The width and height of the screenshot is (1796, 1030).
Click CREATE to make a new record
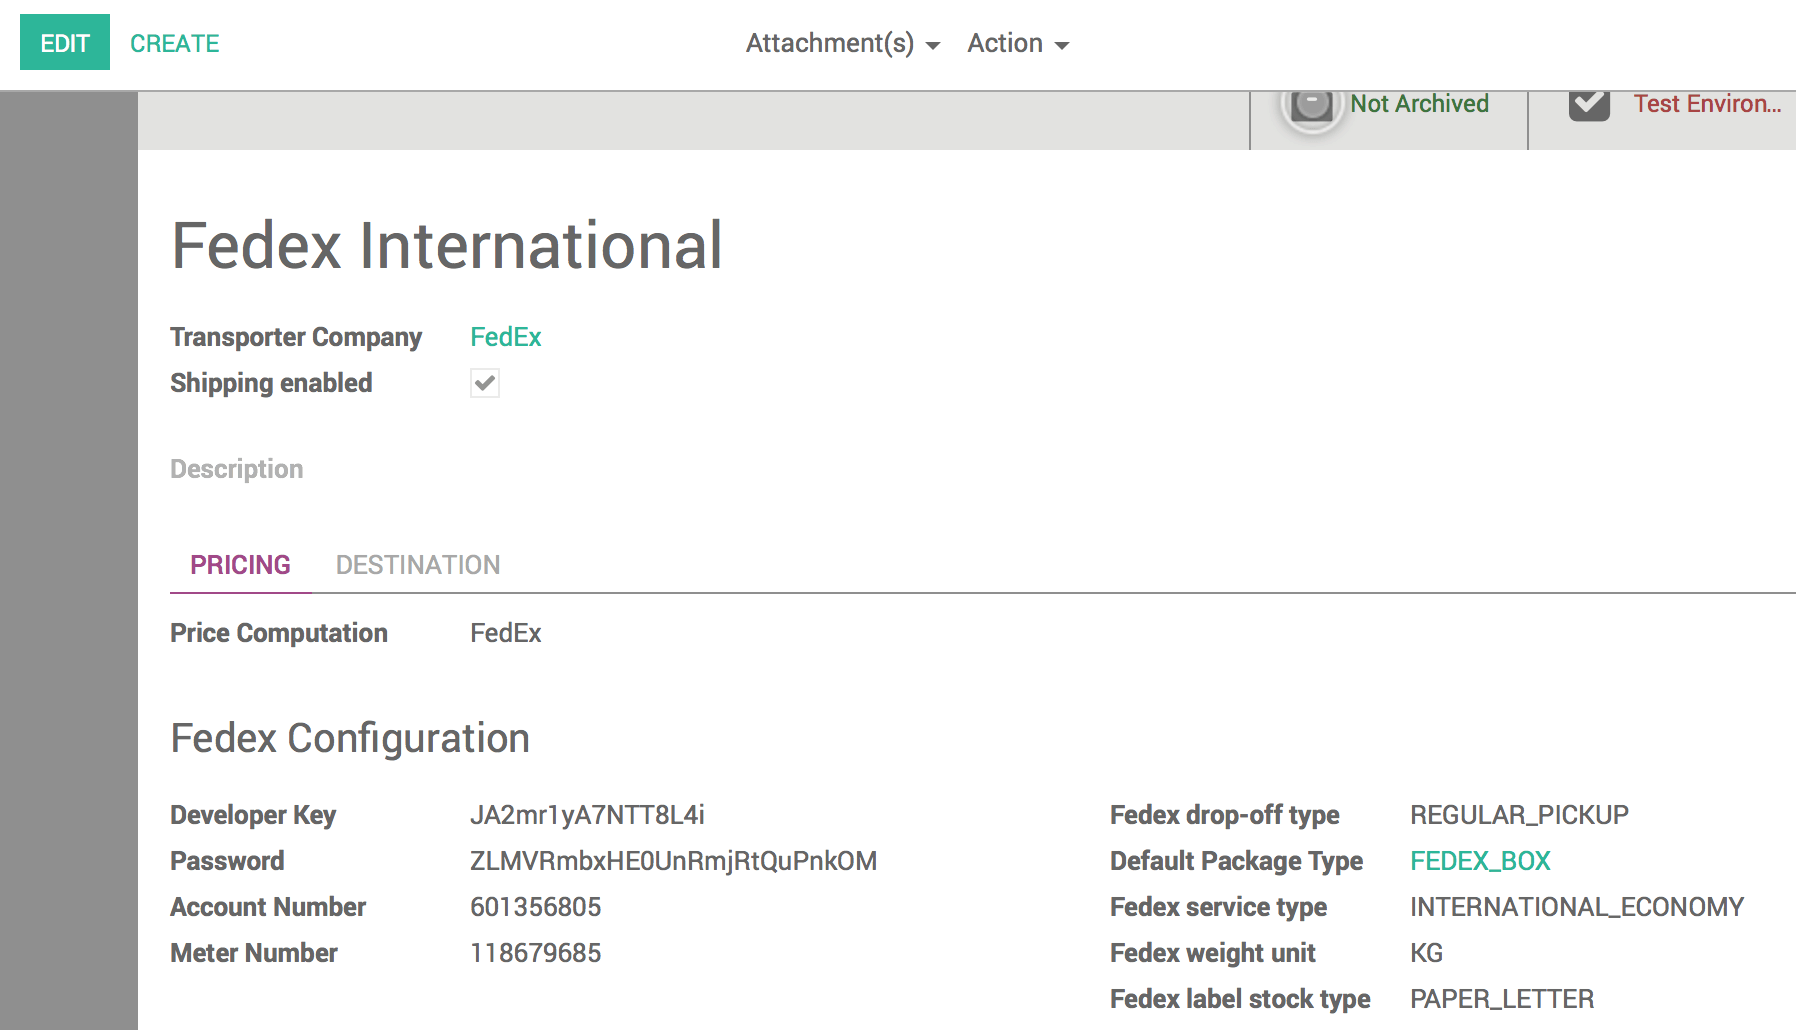174,43
